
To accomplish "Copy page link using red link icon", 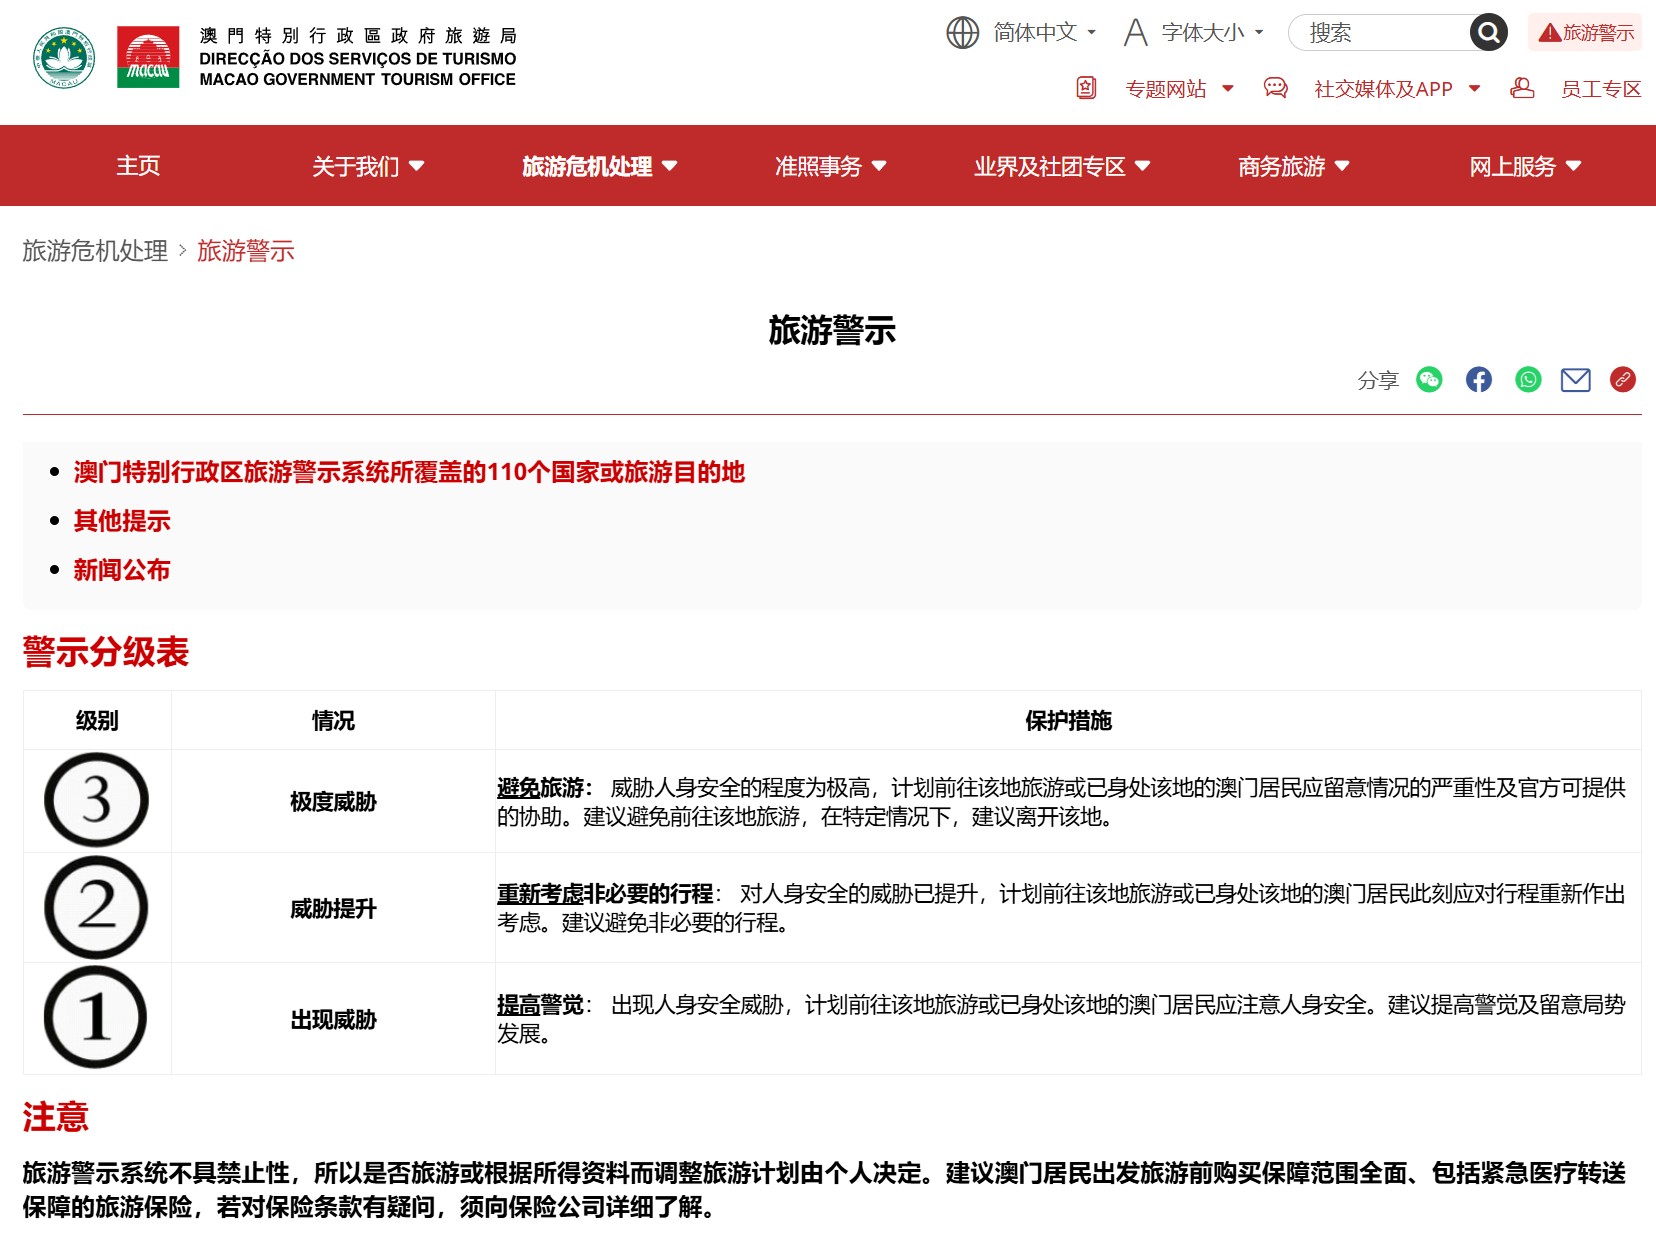I will pos(1622,380).
